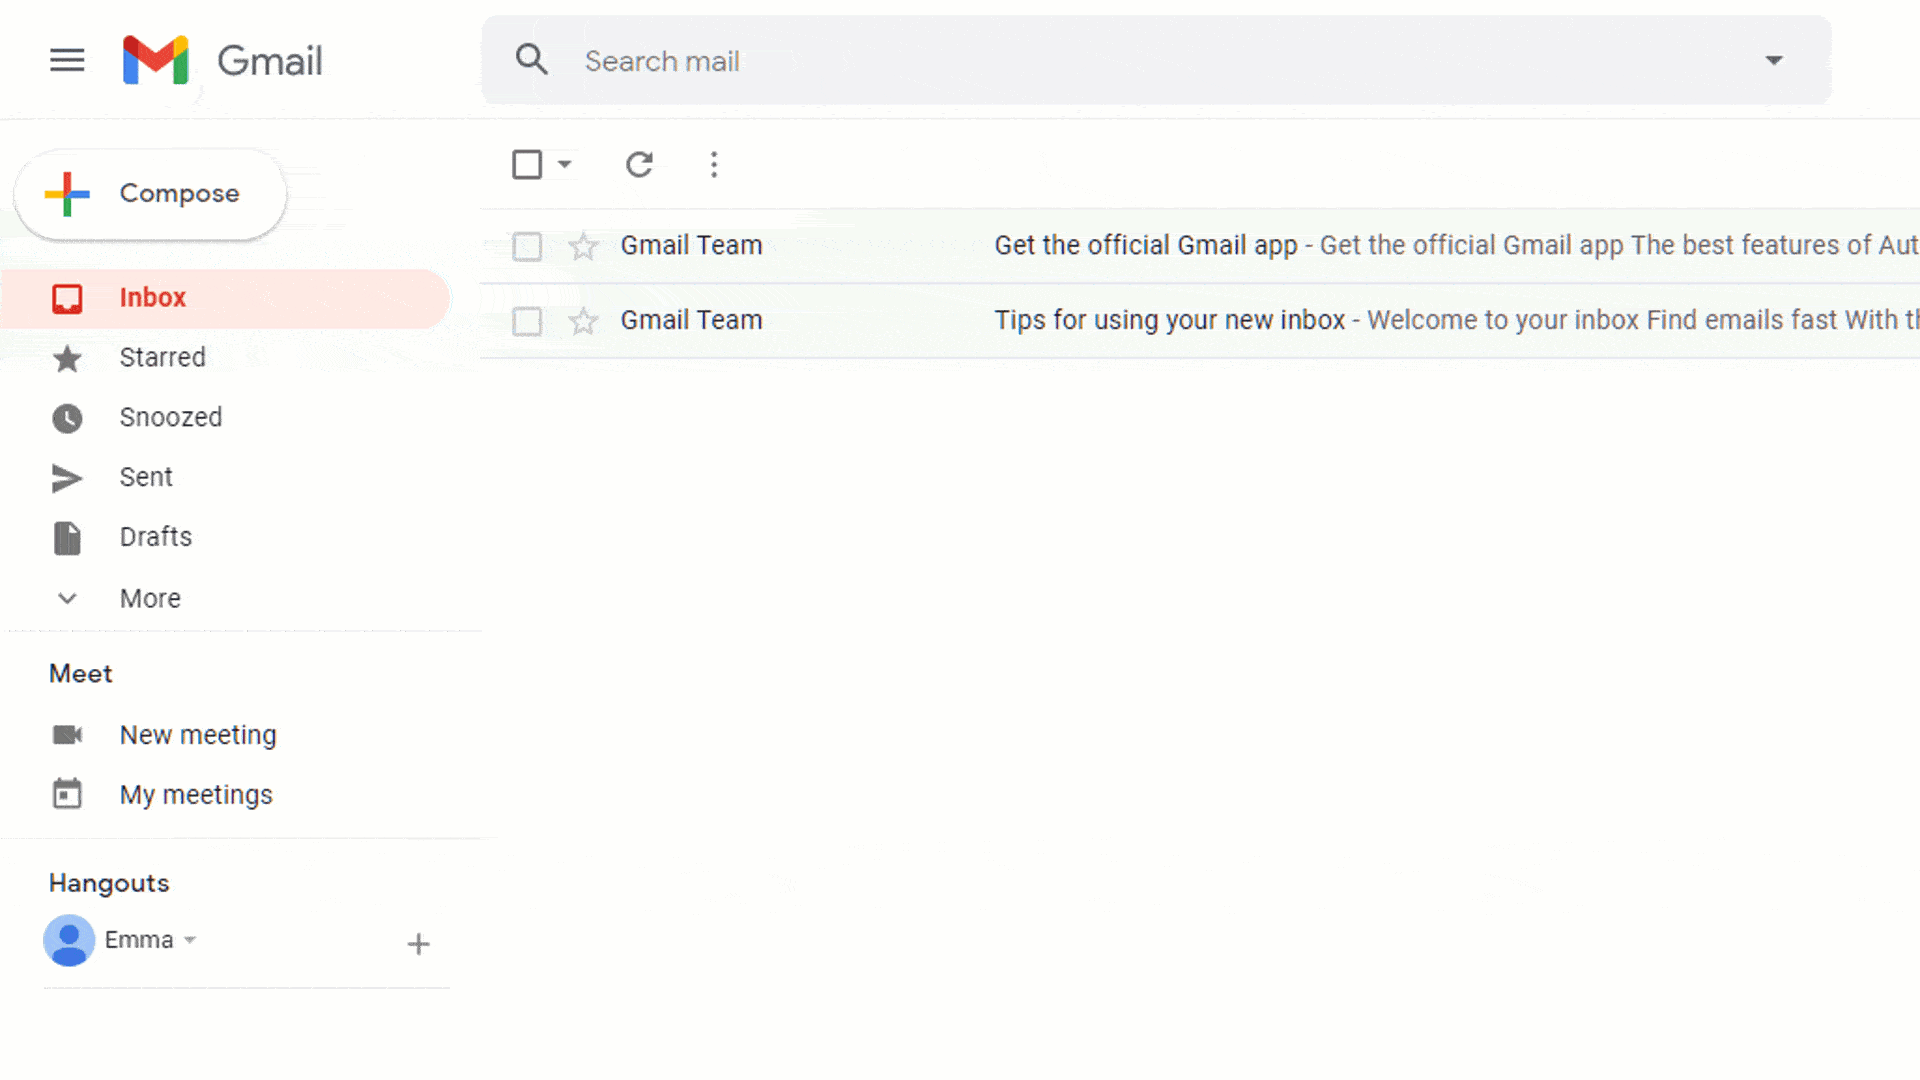Open the 'Get the official Gmail app' message

(x=1200, y=246)
